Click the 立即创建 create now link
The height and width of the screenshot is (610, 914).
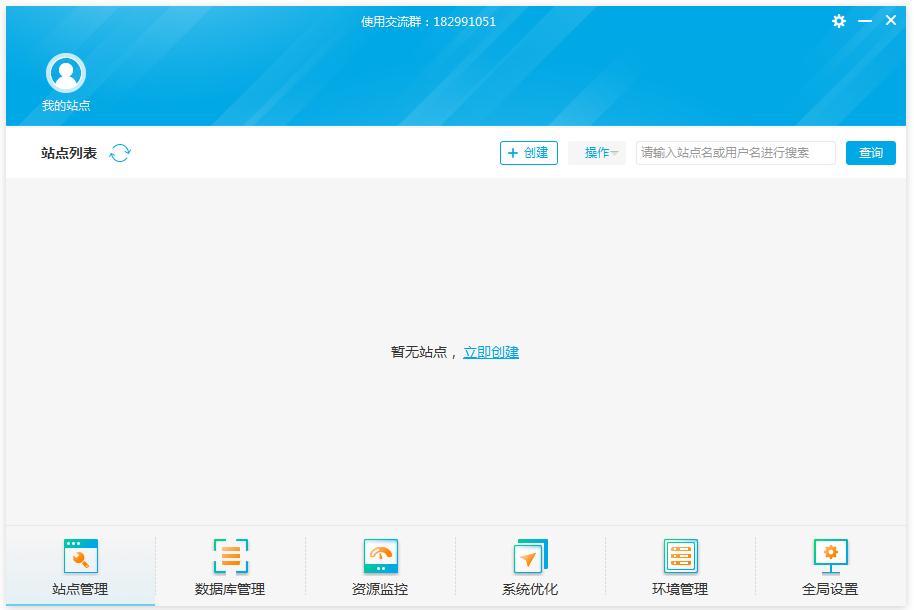click(492, 352)
